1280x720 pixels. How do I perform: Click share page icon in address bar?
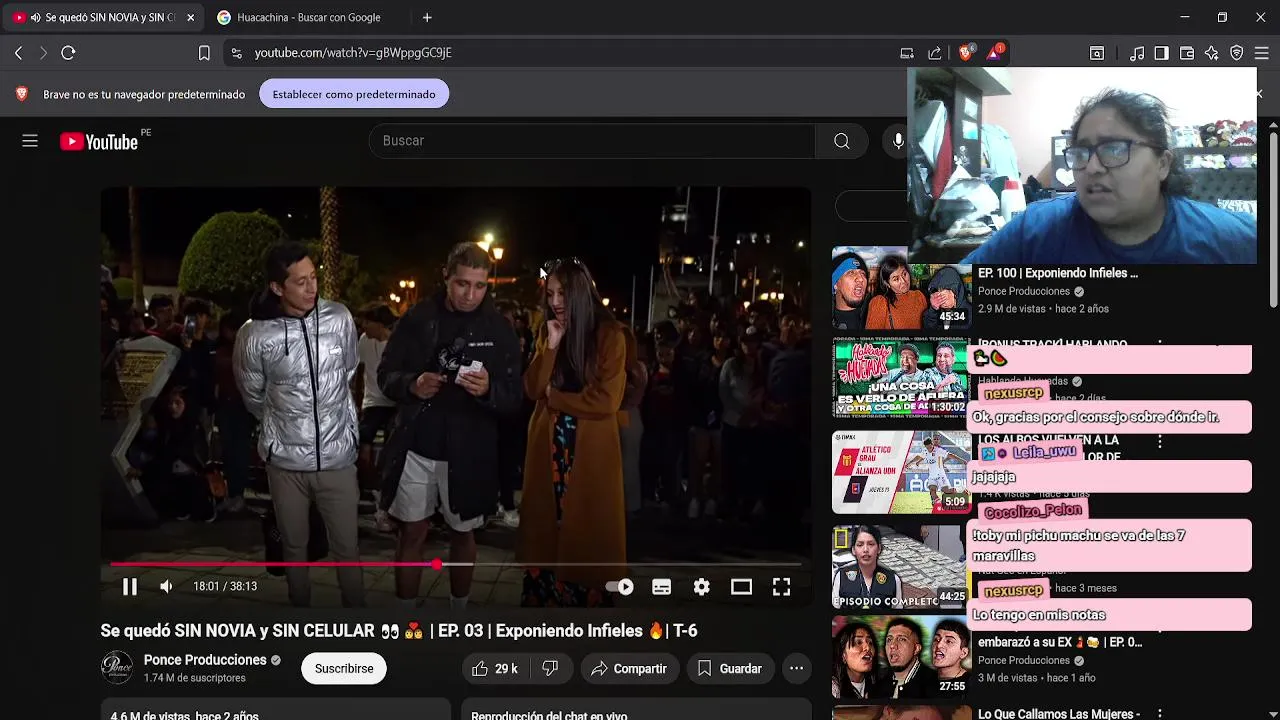coord(934,53)
